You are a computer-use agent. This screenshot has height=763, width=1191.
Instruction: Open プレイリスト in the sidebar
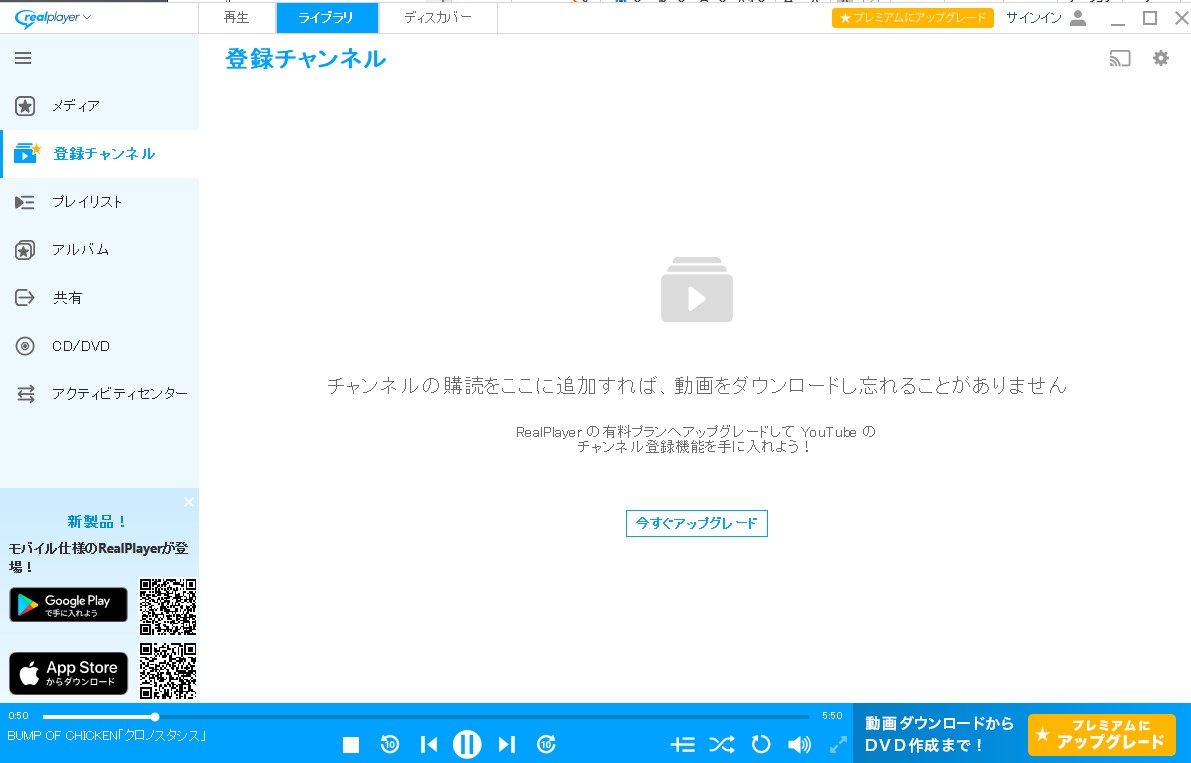[100, 201]
